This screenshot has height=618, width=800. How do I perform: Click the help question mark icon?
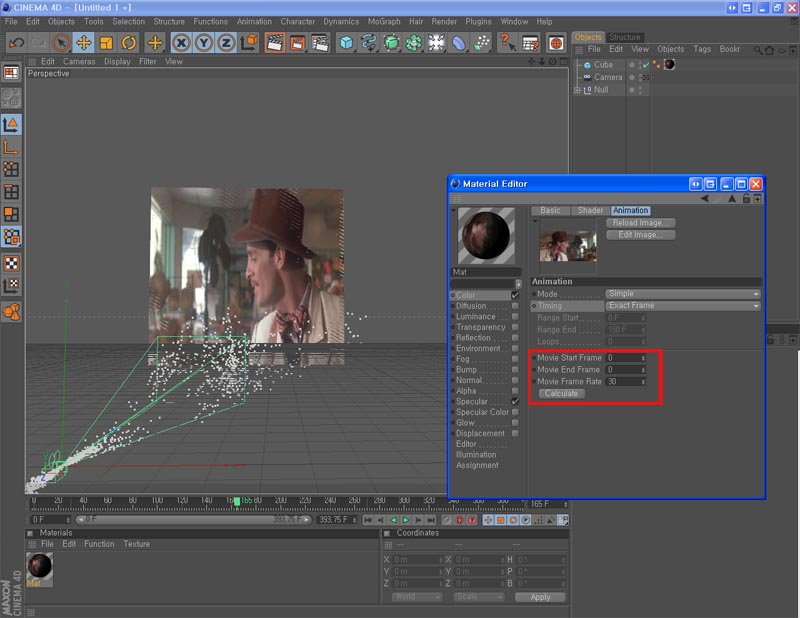[507, 43]
